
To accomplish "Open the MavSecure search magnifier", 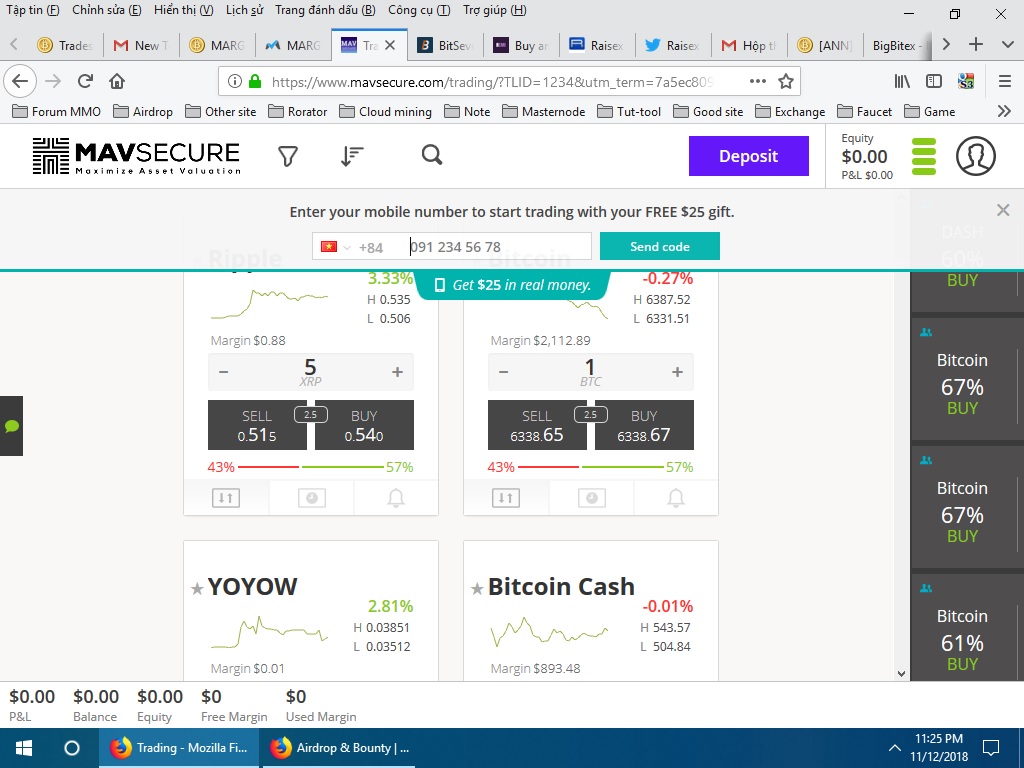I will [432, 155].
